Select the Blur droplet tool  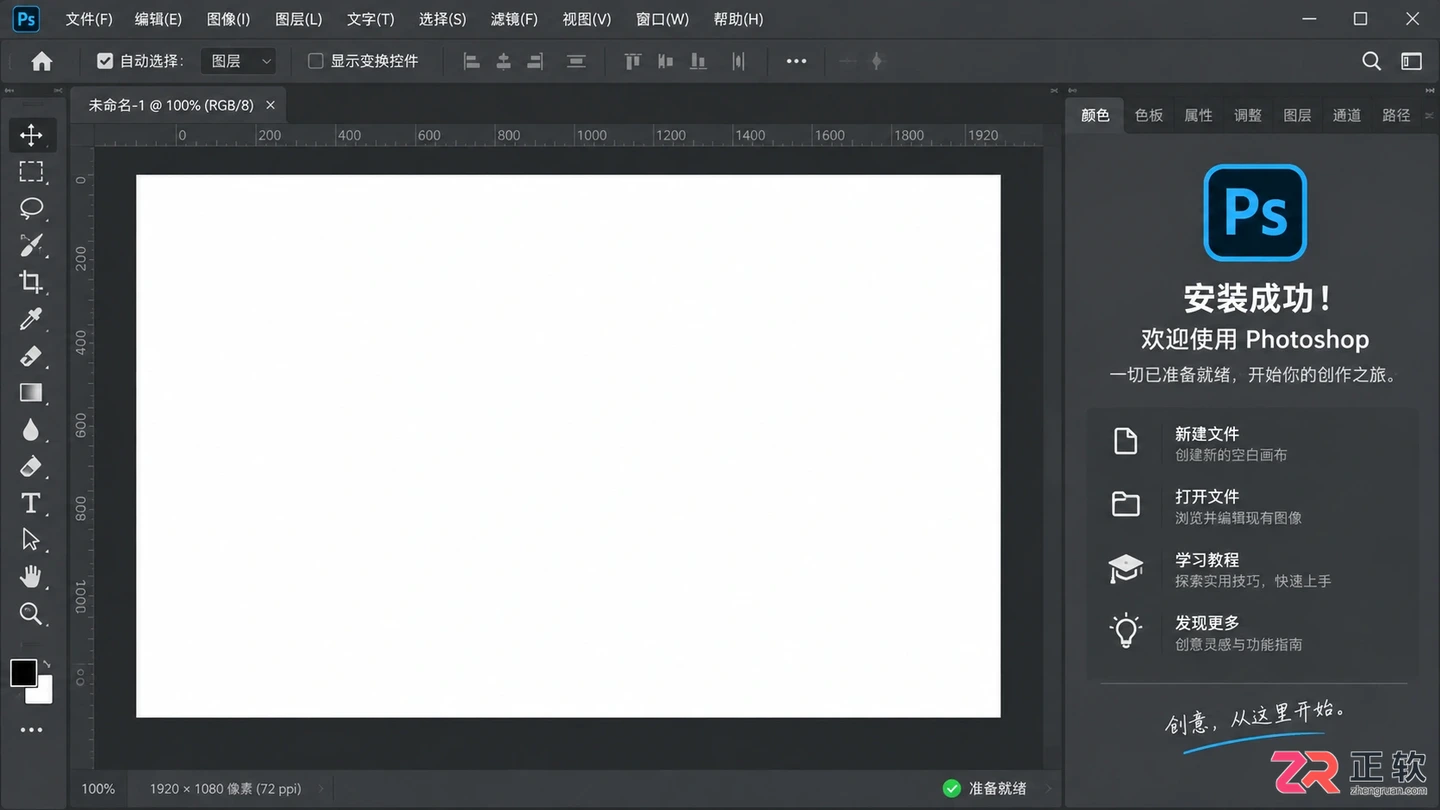coord(31,430)
